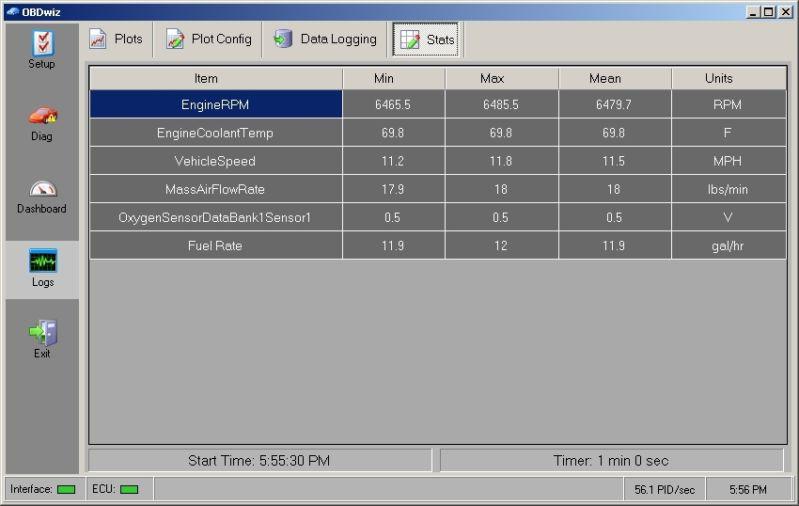Select the Logs waveform icon

42,262
